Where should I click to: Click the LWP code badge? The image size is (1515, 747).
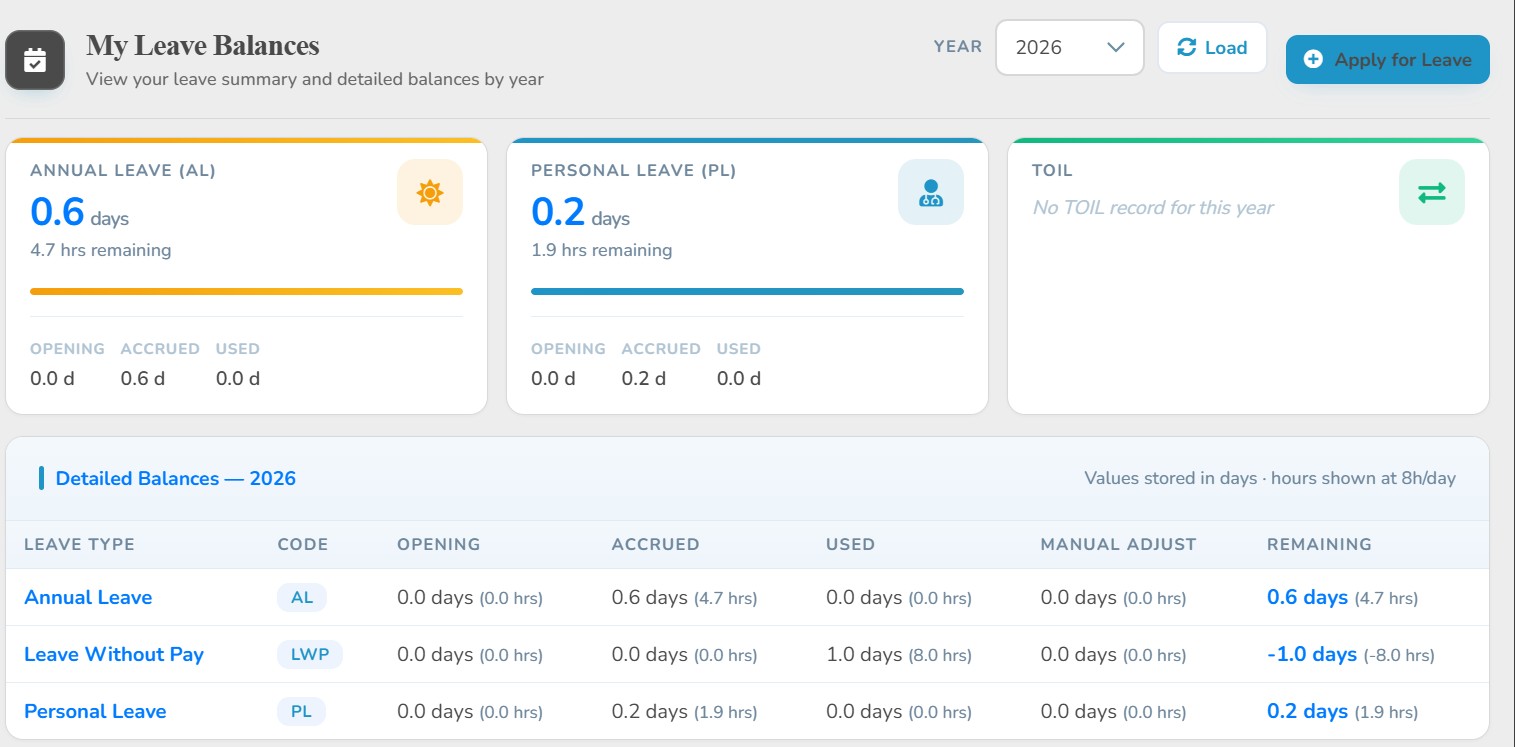coord(310,654)
